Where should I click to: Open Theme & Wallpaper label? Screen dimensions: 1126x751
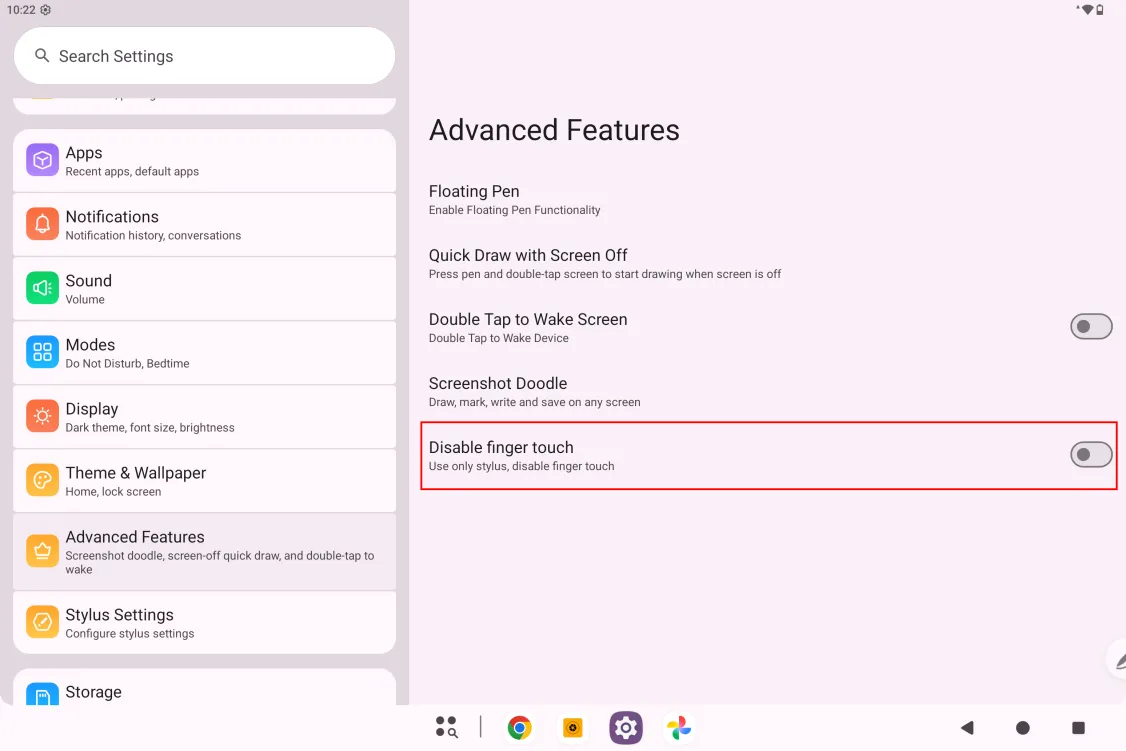click(136, 472)
